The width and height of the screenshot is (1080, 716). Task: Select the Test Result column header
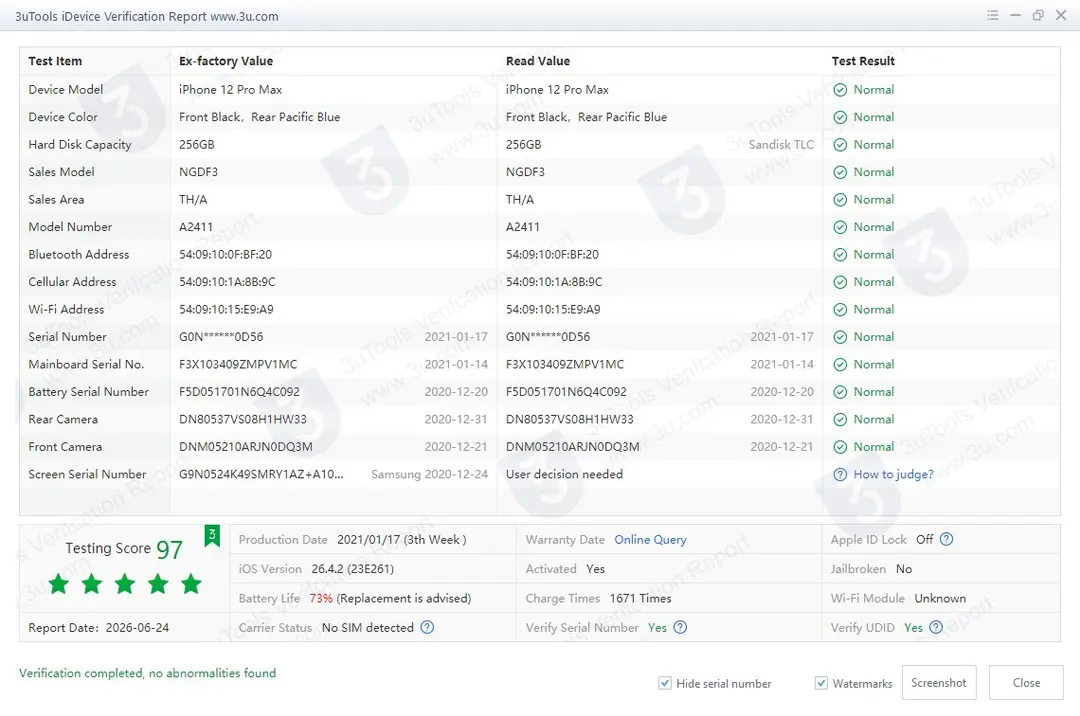863,61
